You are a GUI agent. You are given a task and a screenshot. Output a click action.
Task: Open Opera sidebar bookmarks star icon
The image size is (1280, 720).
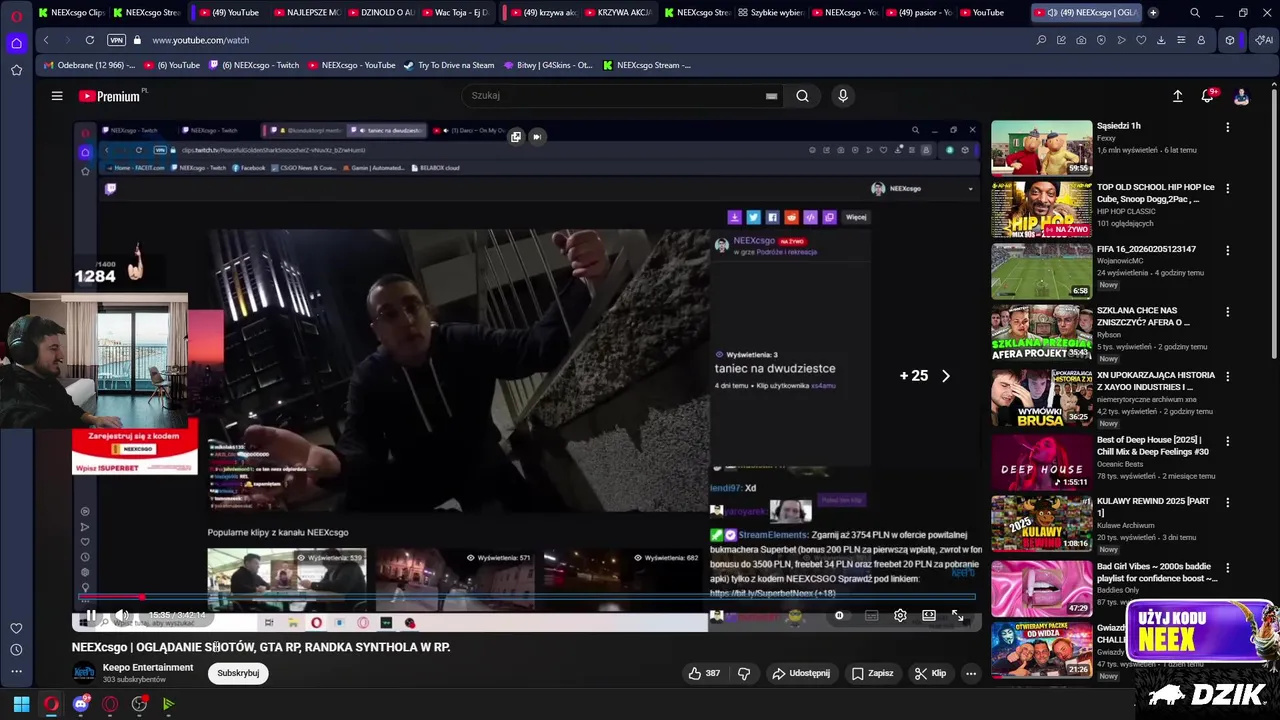[x=16, y=70]
